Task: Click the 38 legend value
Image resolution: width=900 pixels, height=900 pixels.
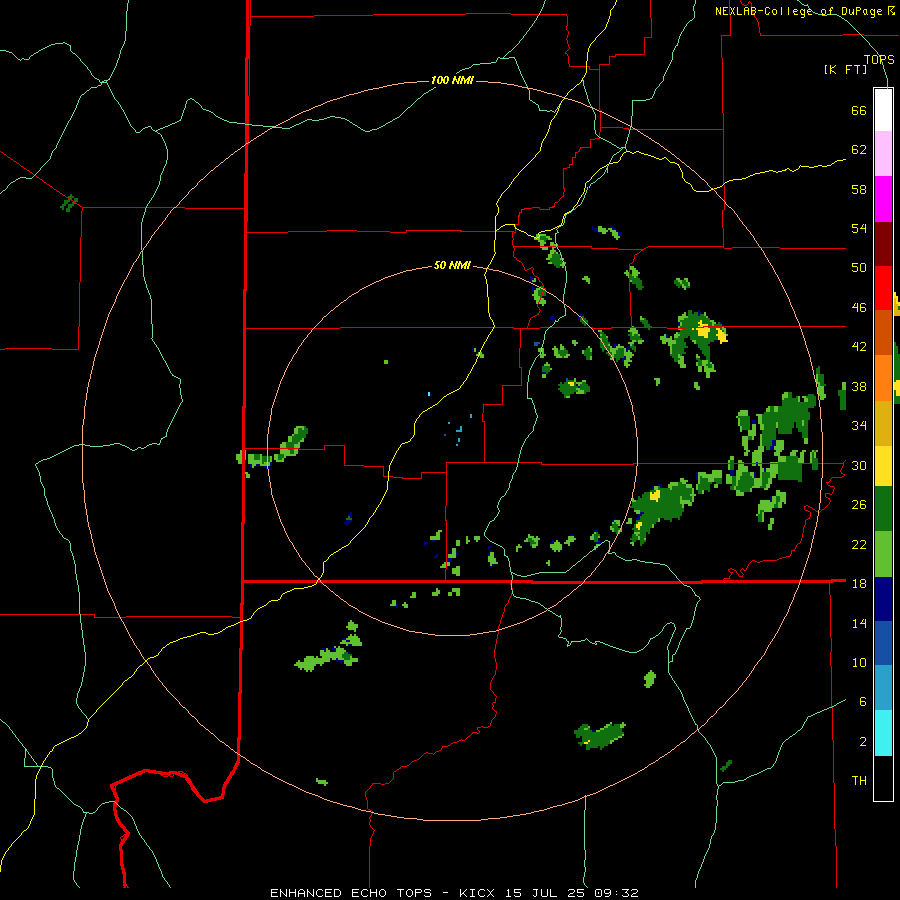Action: [x=859, y=386]
